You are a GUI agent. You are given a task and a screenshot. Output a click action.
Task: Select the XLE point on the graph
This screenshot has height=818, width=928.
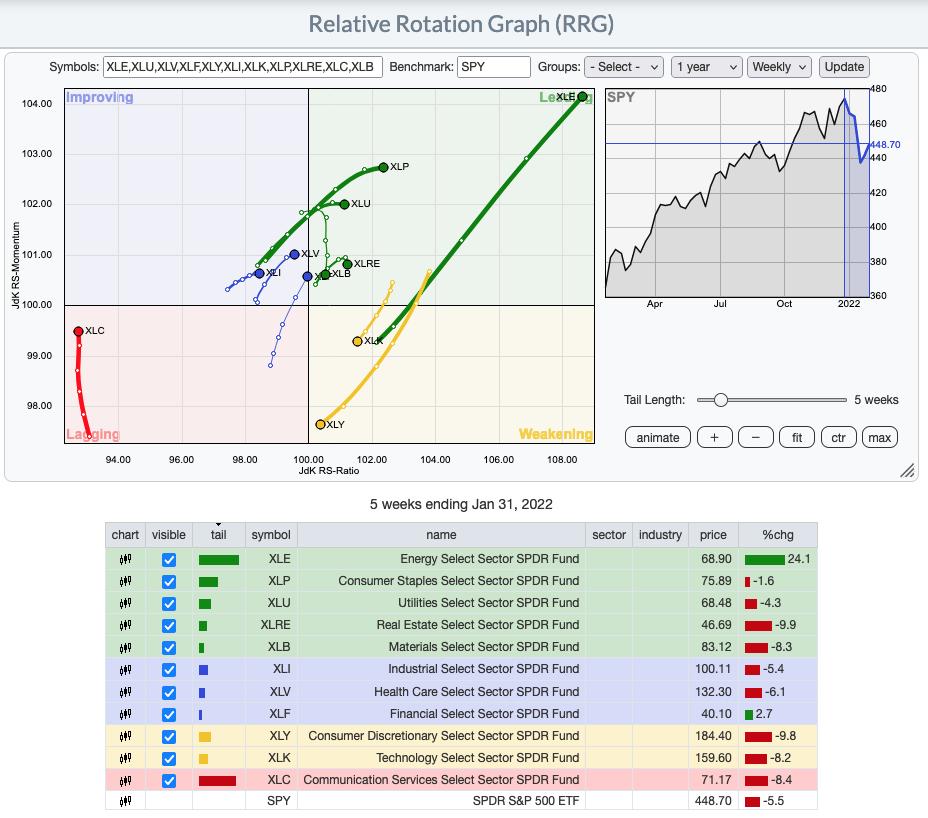coord(582,96)
